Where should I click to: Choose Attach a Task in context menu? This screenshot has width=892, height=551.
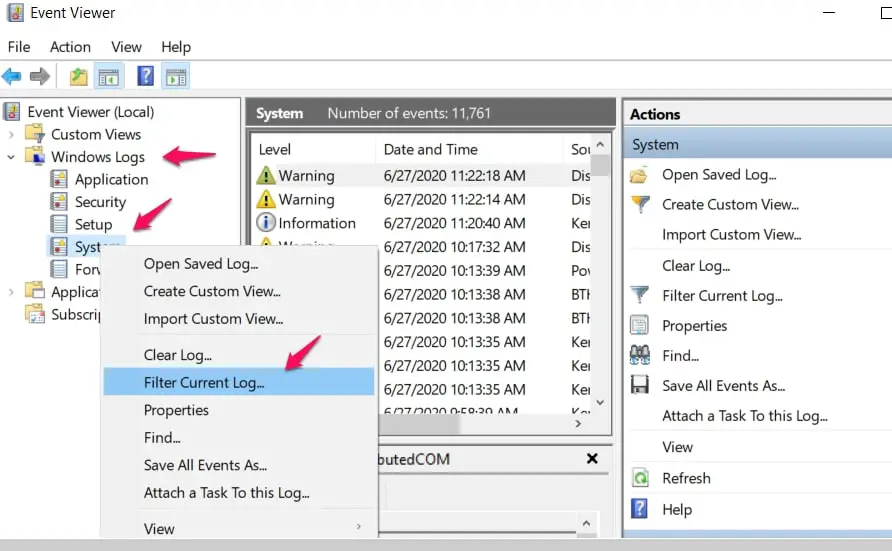click(x=239, y=492)
